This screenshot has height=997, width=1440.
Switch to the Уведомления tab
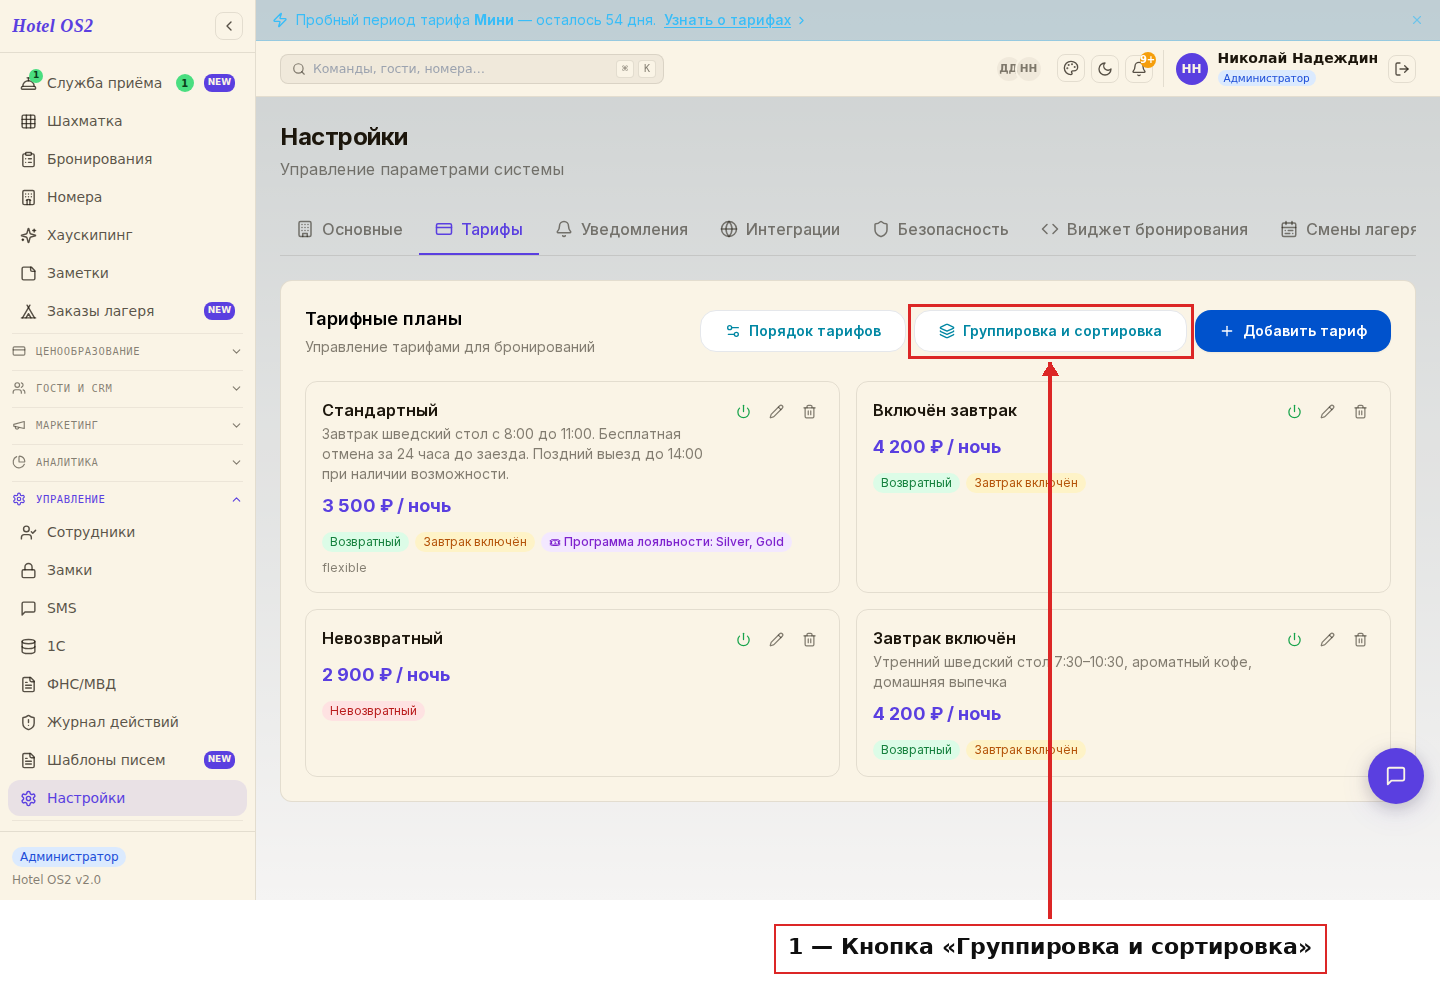click(x=622, y=230)
